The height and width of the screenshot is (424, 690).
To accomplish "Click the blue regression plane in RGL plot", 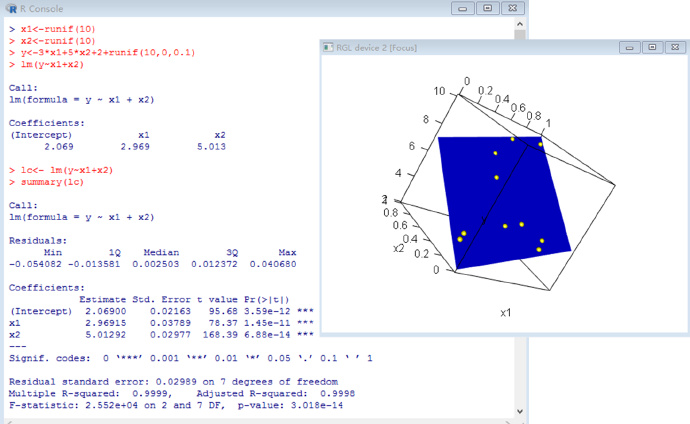I will [504, 202].
